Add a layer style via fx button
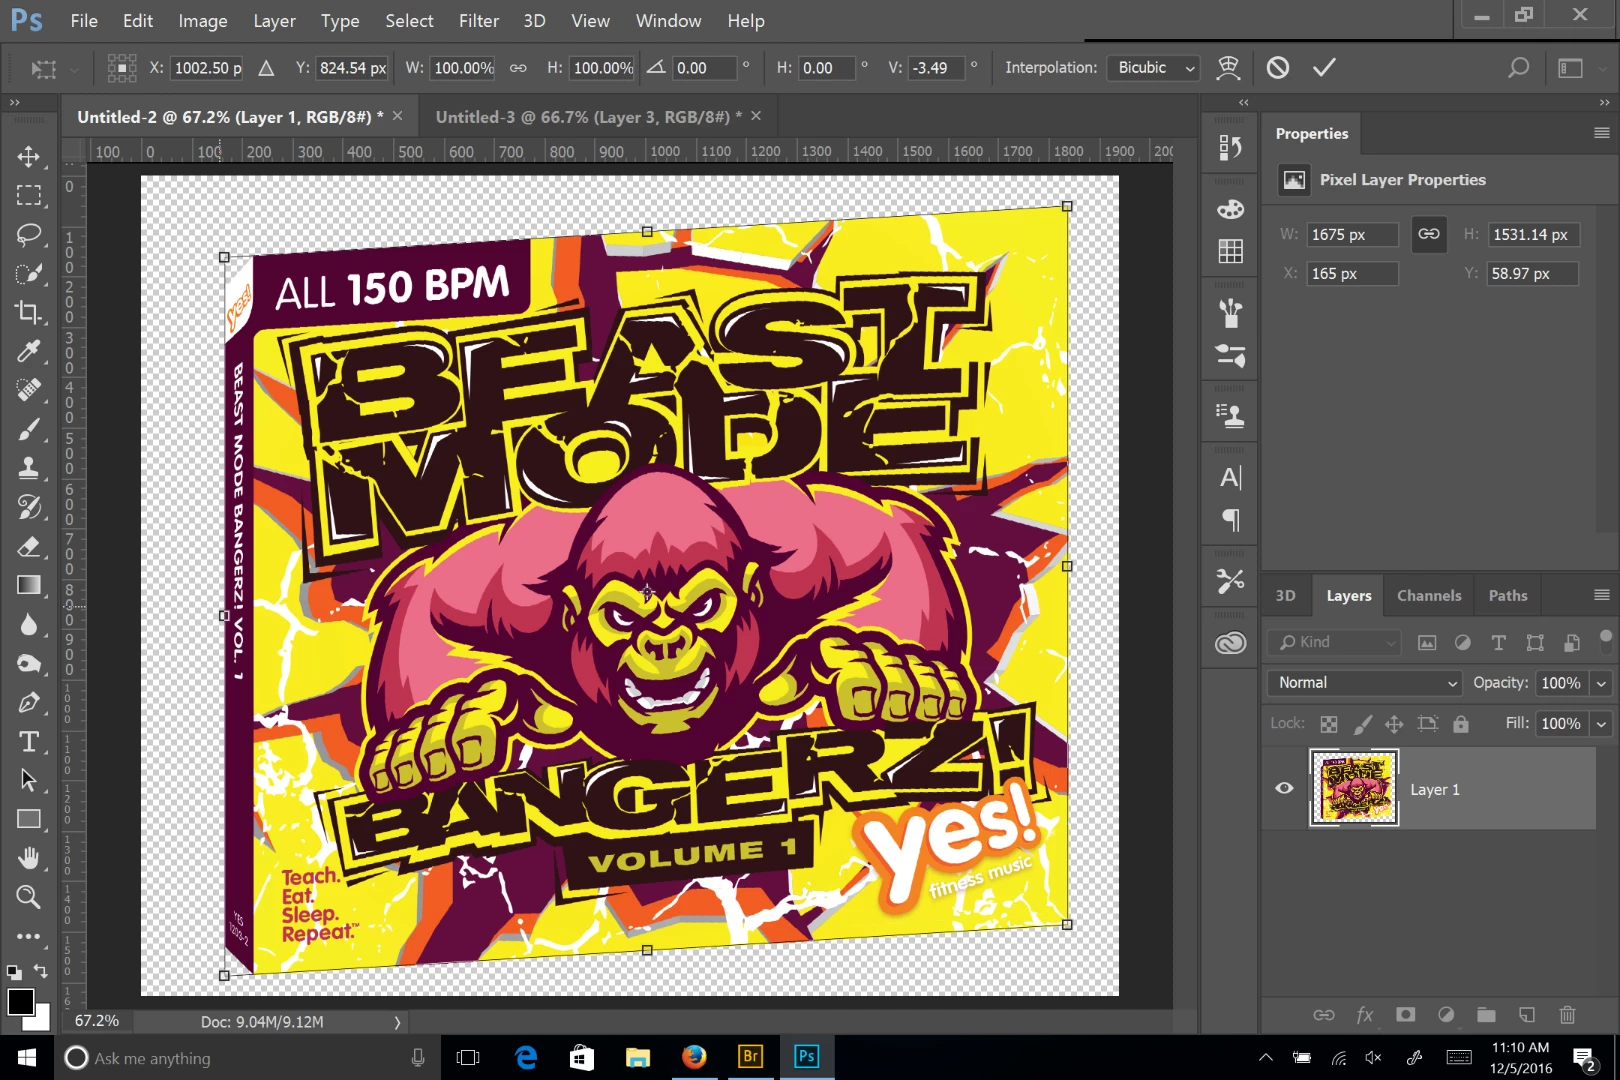Screen dimensions: 1620x1080 (x=1364, y=1015)
